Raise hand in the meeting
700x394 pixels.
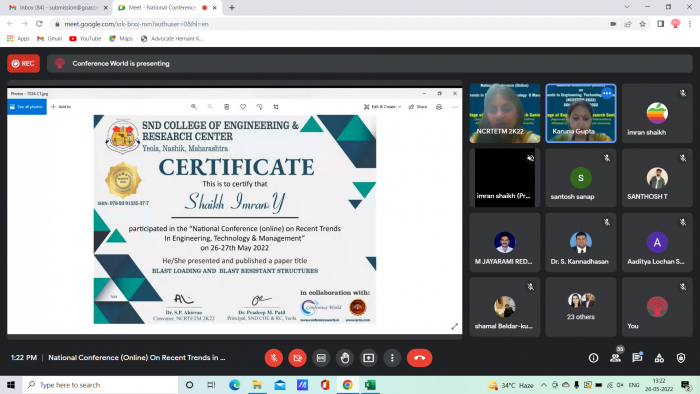[x=345, y=358]
